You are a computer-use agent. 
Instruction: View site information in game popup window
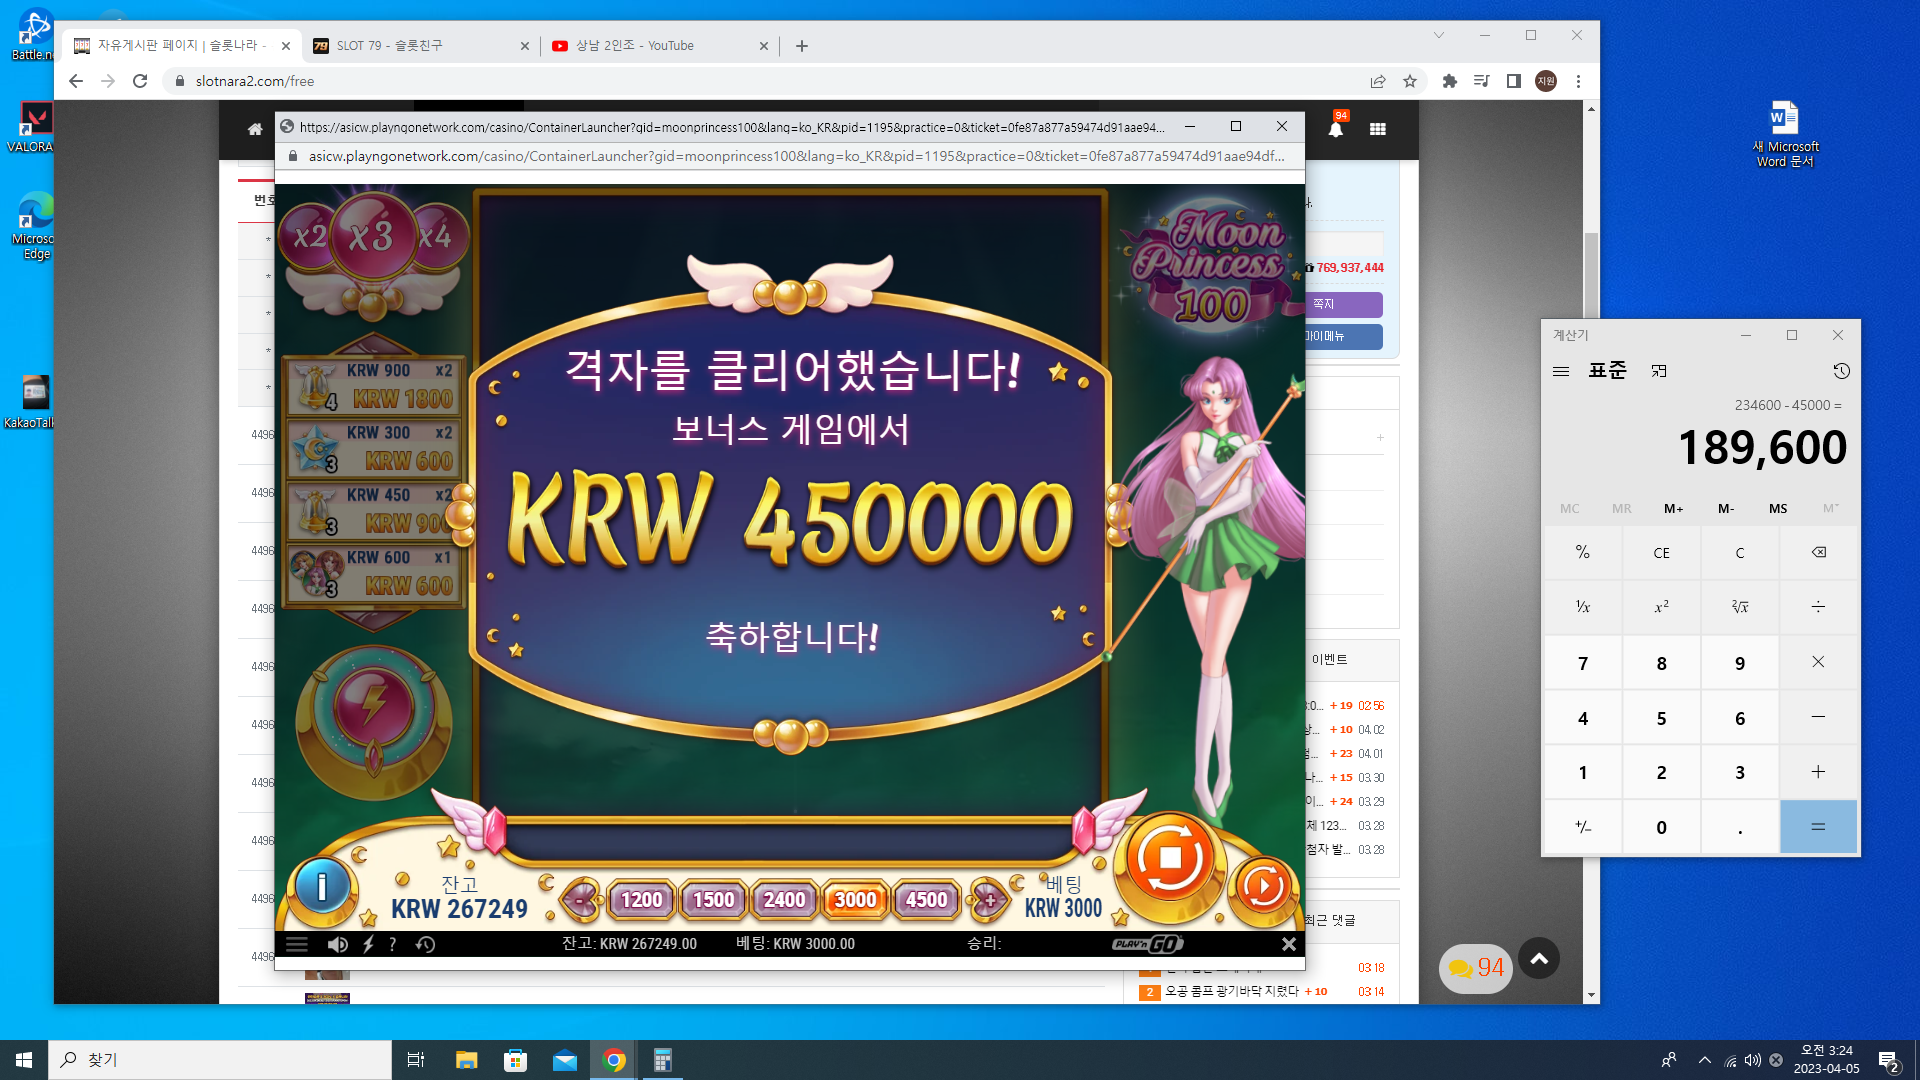[293, 156]
